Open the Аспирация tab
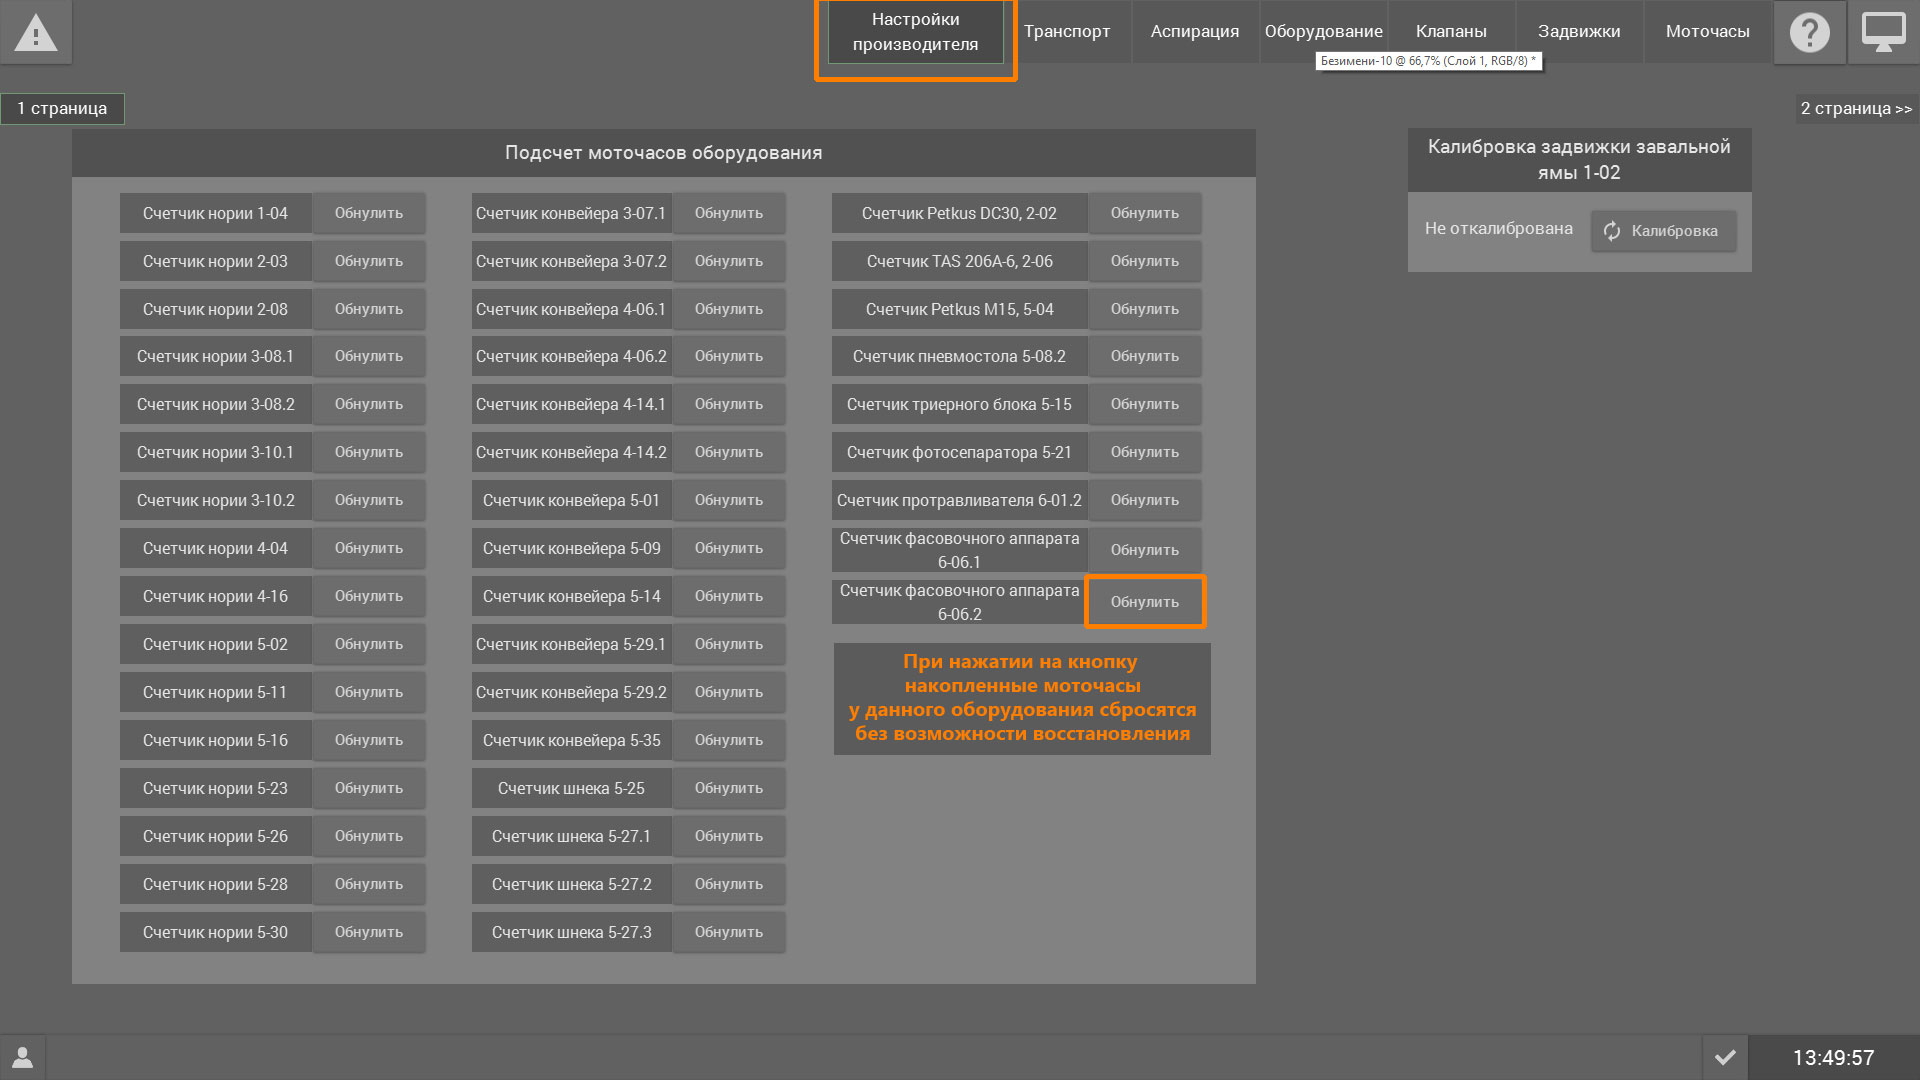The width and height of the screenshot is (1920, 1080). pos(1194,32)
